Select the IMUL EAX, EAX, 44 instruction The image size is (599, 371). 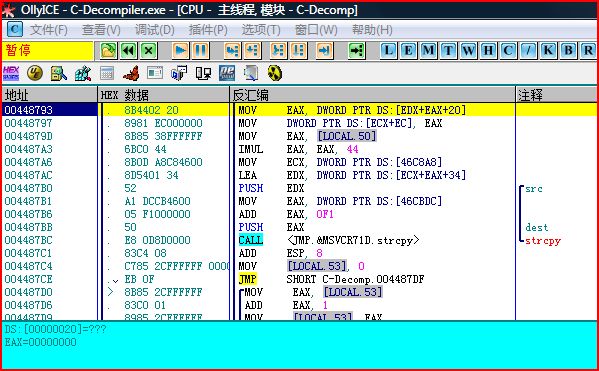coord(299,149)
